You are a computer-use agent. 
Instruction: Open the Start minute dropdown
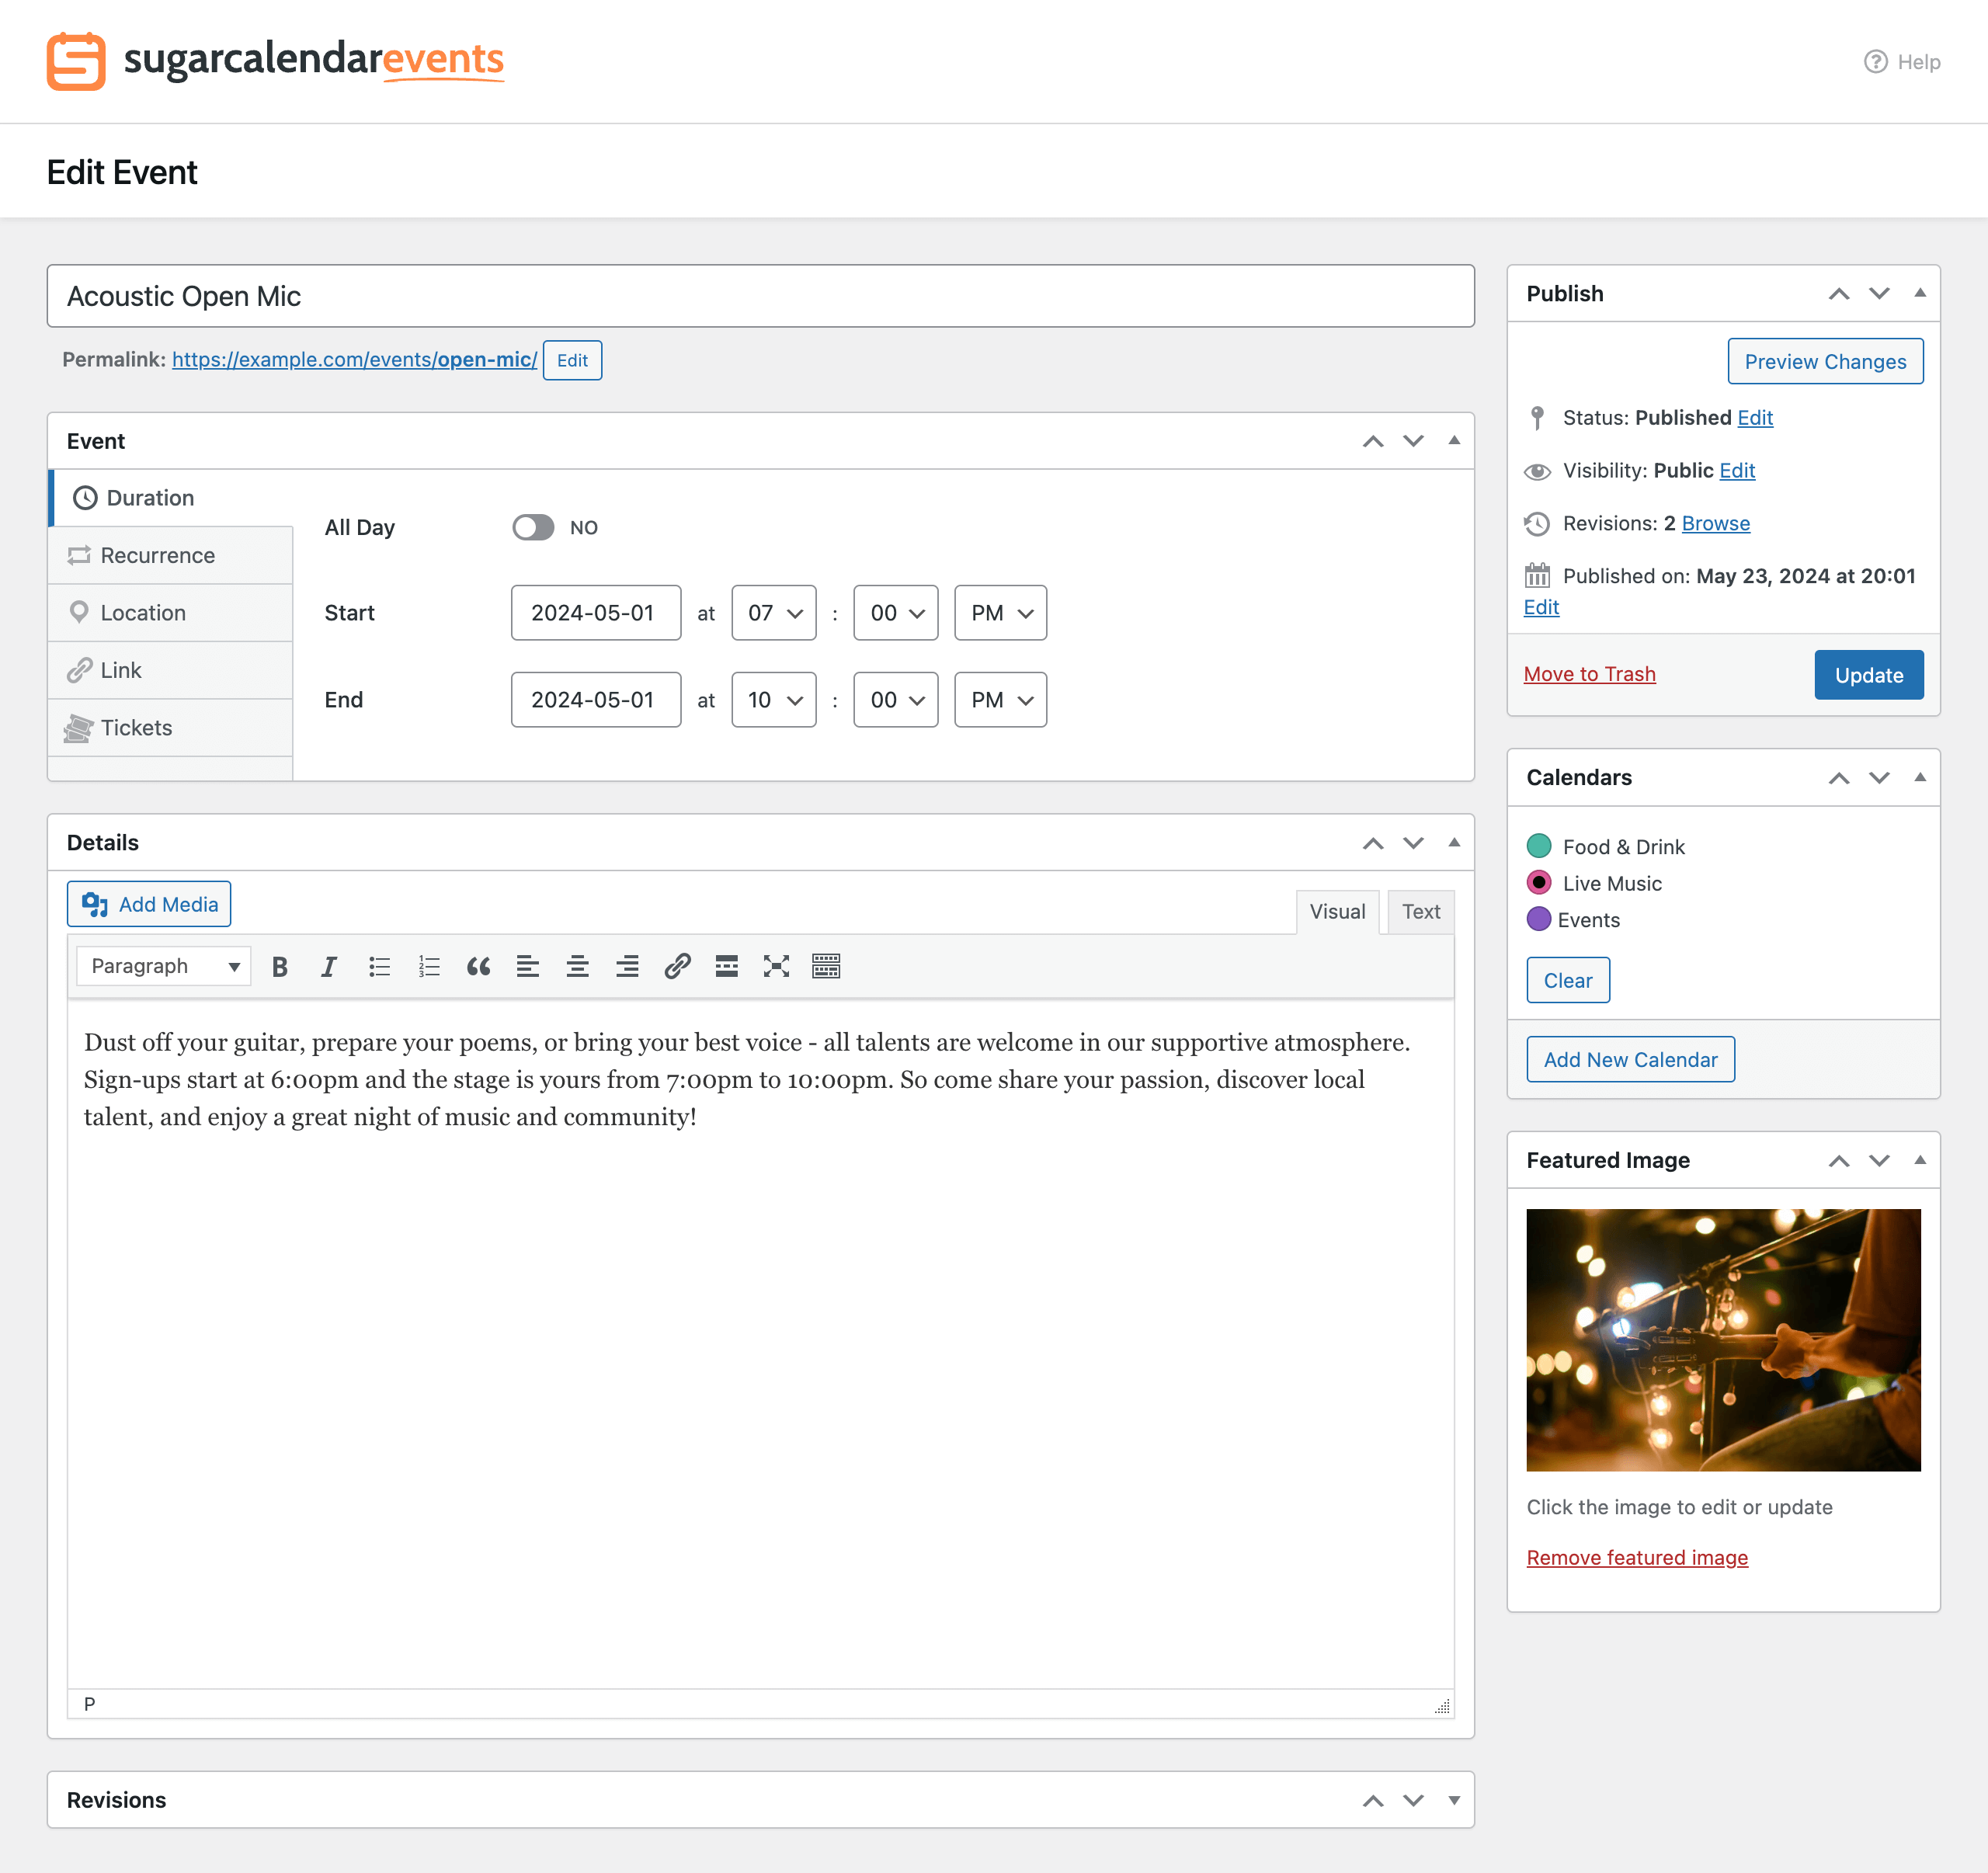(896, 613)
